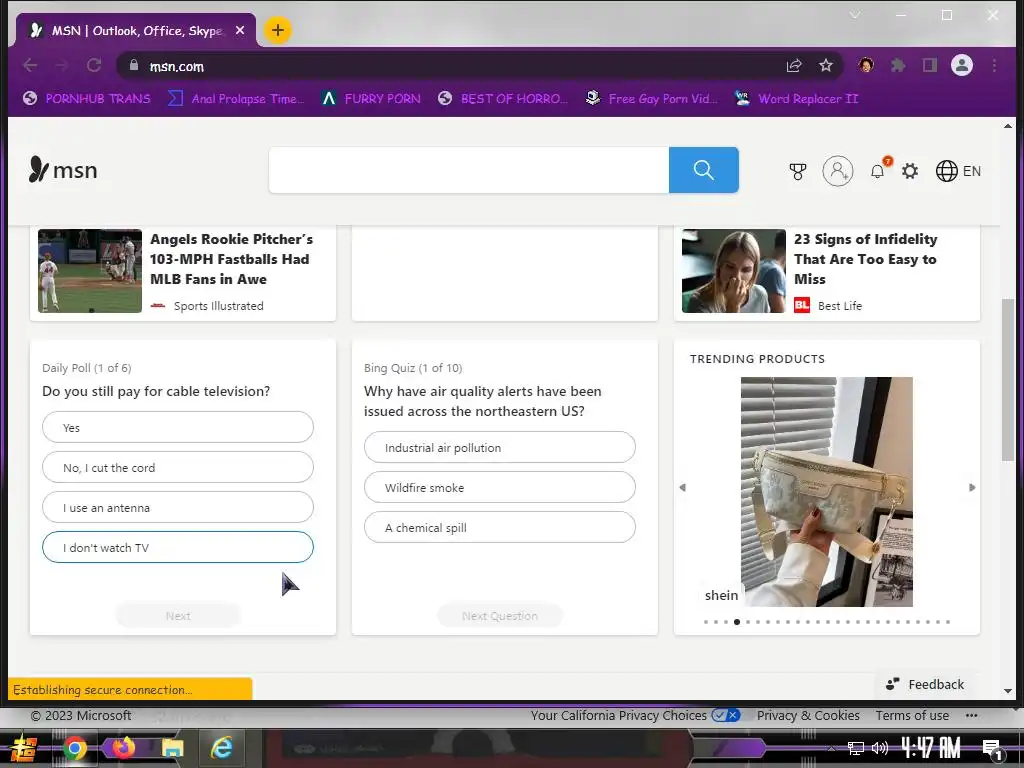The height and width of the screenshot is (768, 1024).
Task: Expand footer more options ellipsis
Action: pyautogui.click(x=972, y=715)
